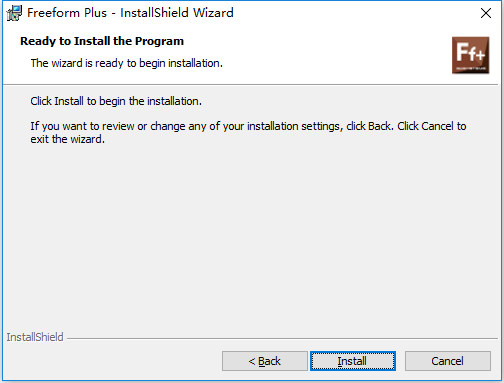
Task: Click the Freeform Plus Ff+ logo
Action: coord(470,55)
